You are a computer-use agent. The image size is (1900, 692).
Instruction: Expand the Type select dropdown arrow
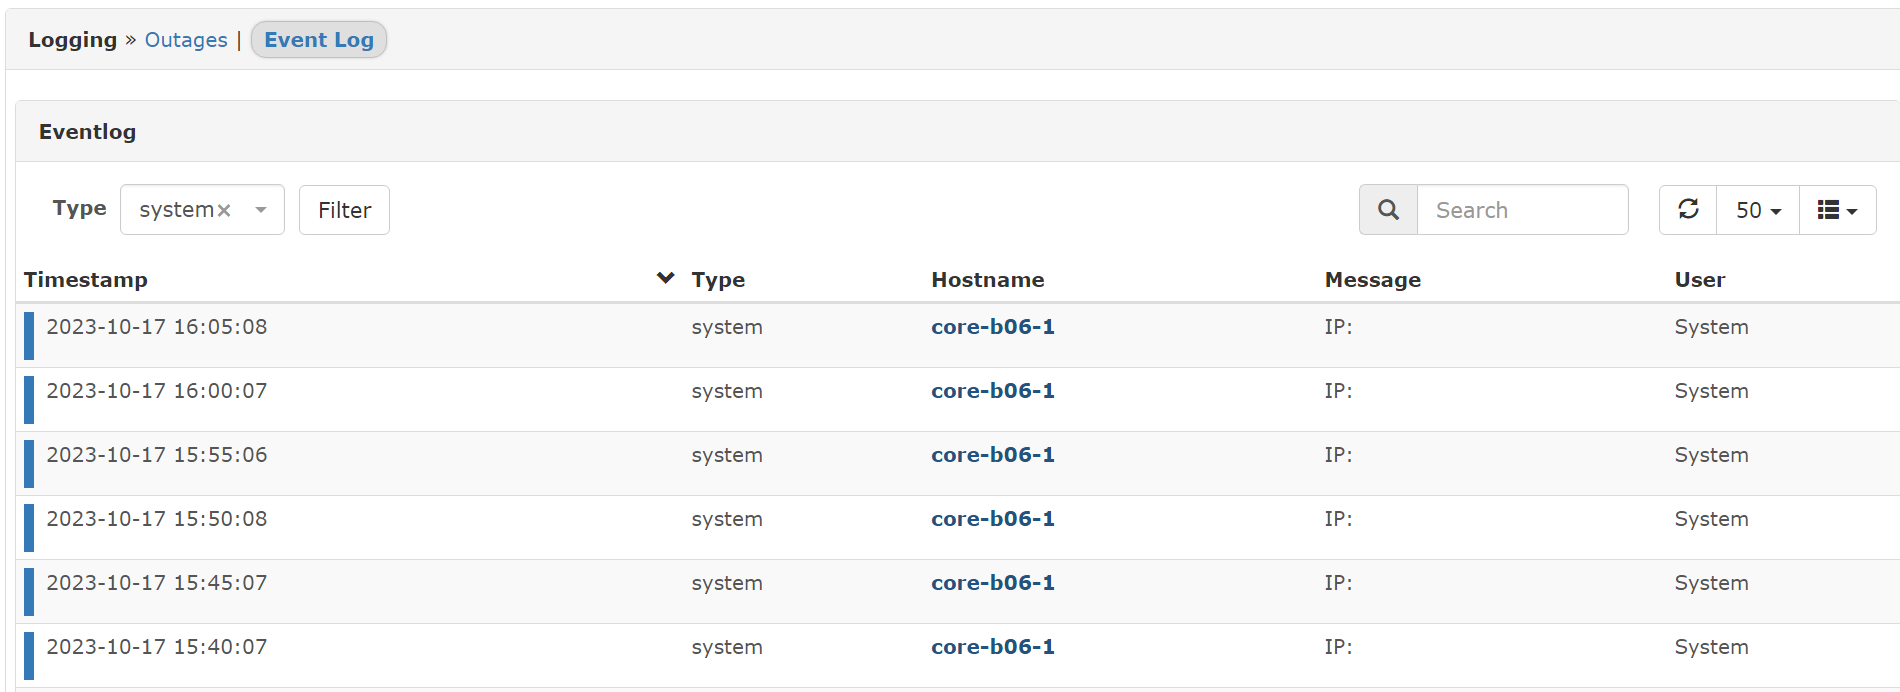click(x=261, y=210)
